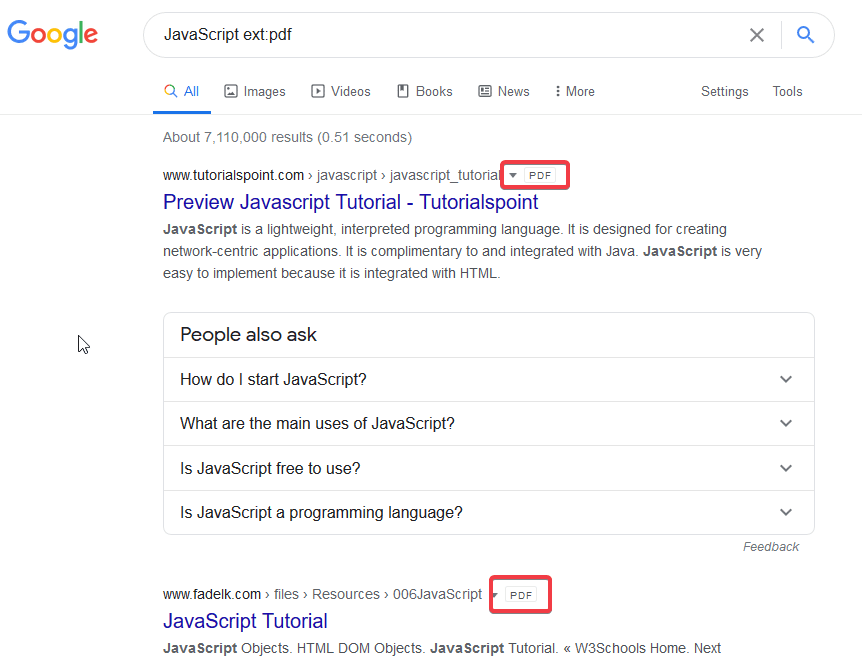
Task: Open the More menu
Action: (574, 91)
